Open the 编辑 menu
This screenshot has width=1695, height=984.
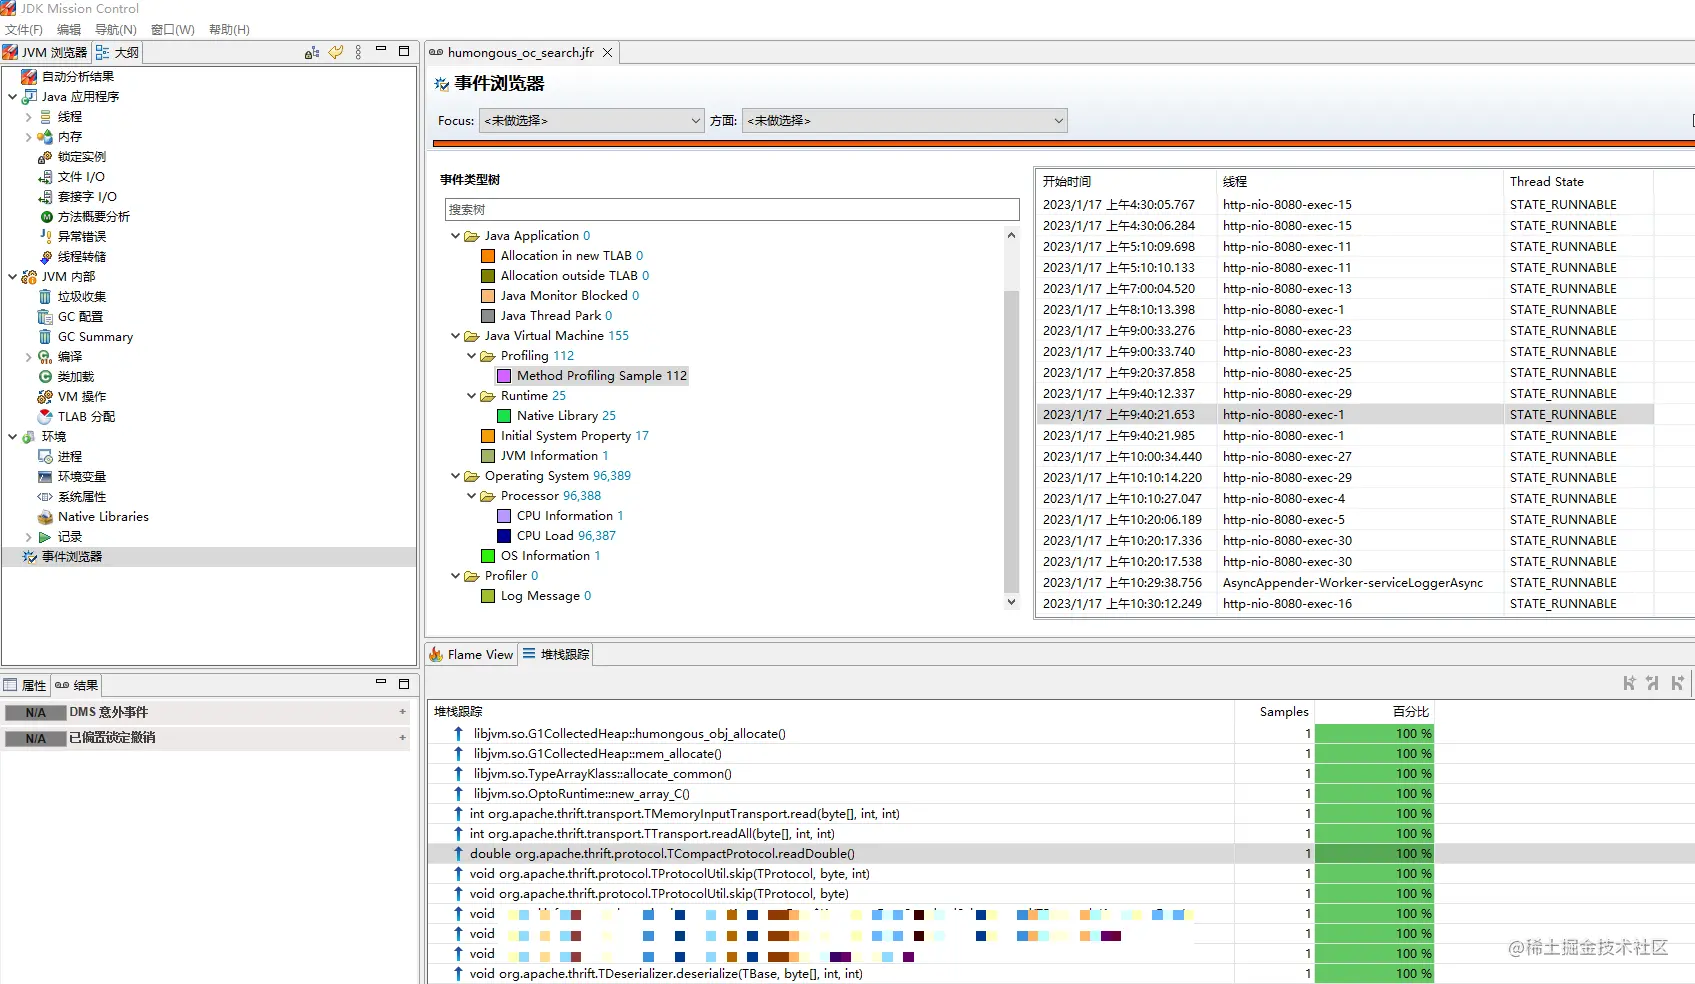click(x=69, y=30)
